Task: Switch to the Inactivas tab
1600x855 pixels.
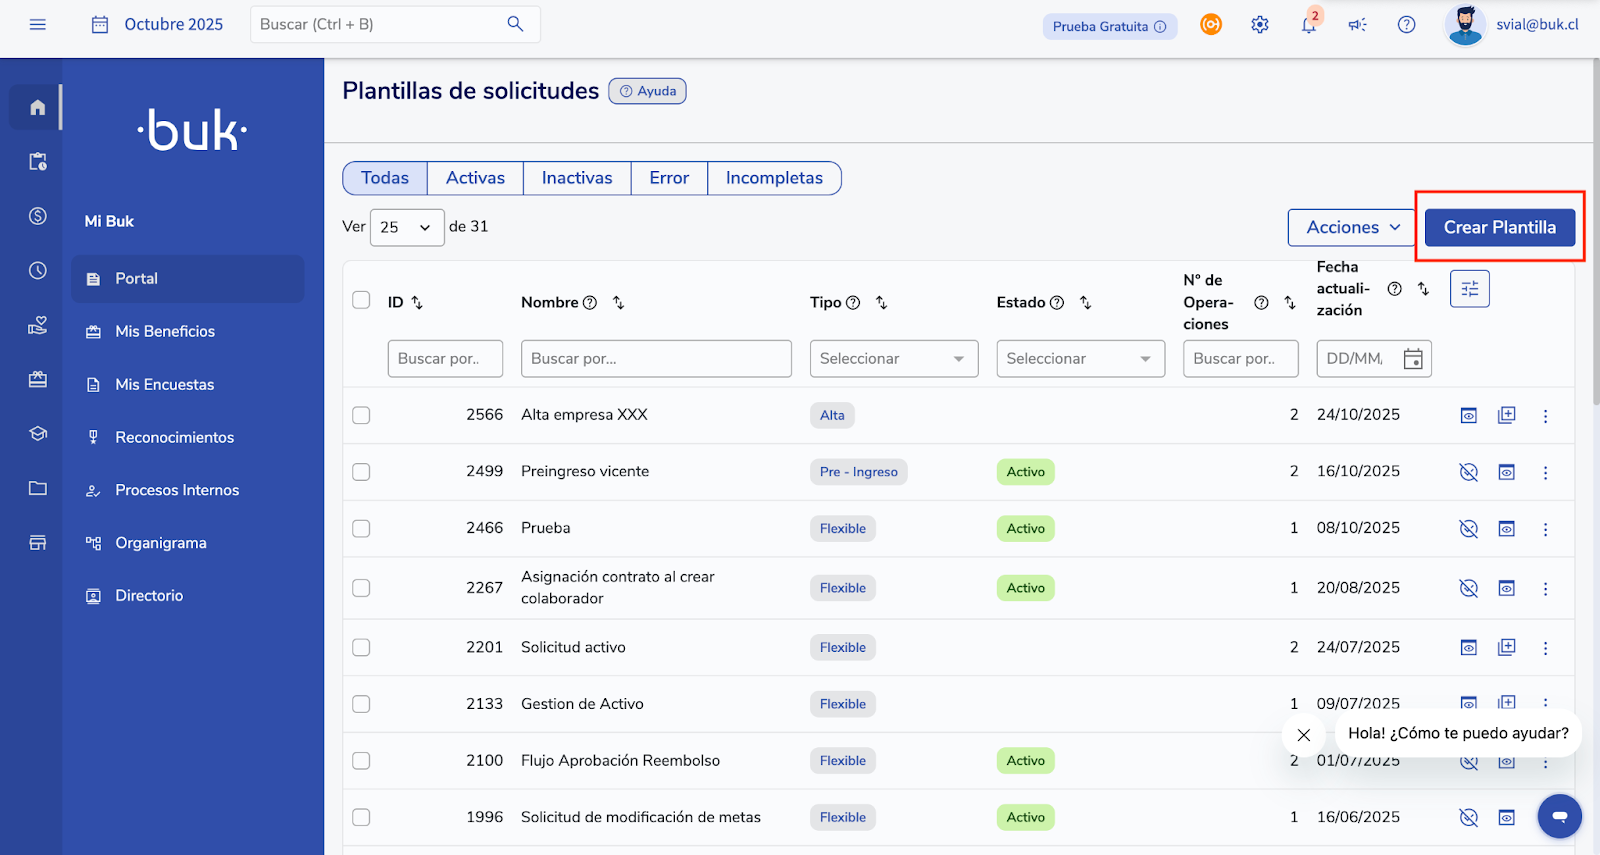Action: [x=576, y=178]
